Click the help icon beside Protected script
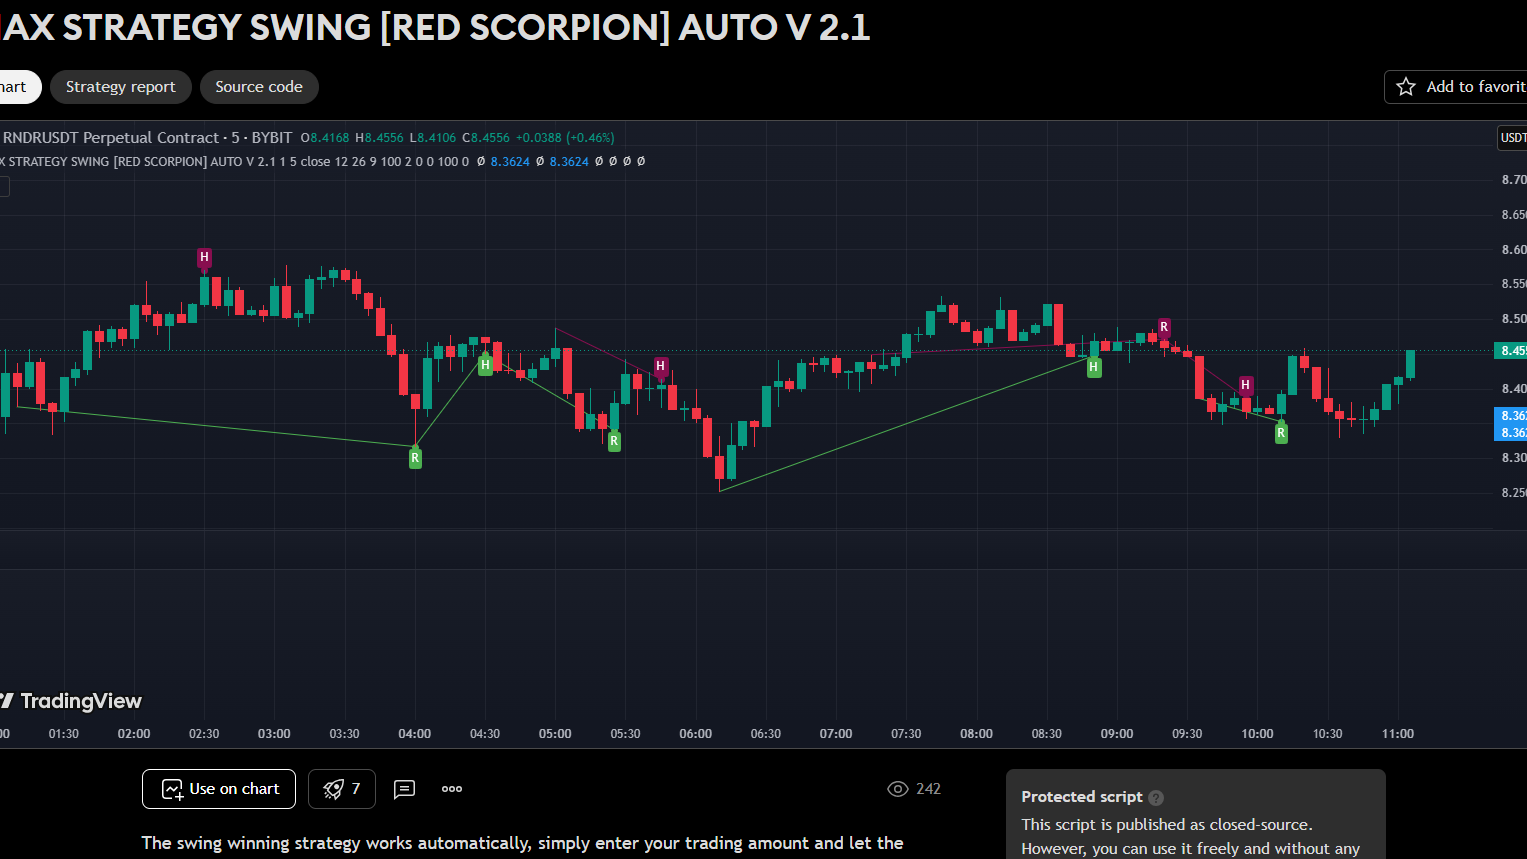The width and height of the screenshot is (1527, 859). tap(1156, 797)
